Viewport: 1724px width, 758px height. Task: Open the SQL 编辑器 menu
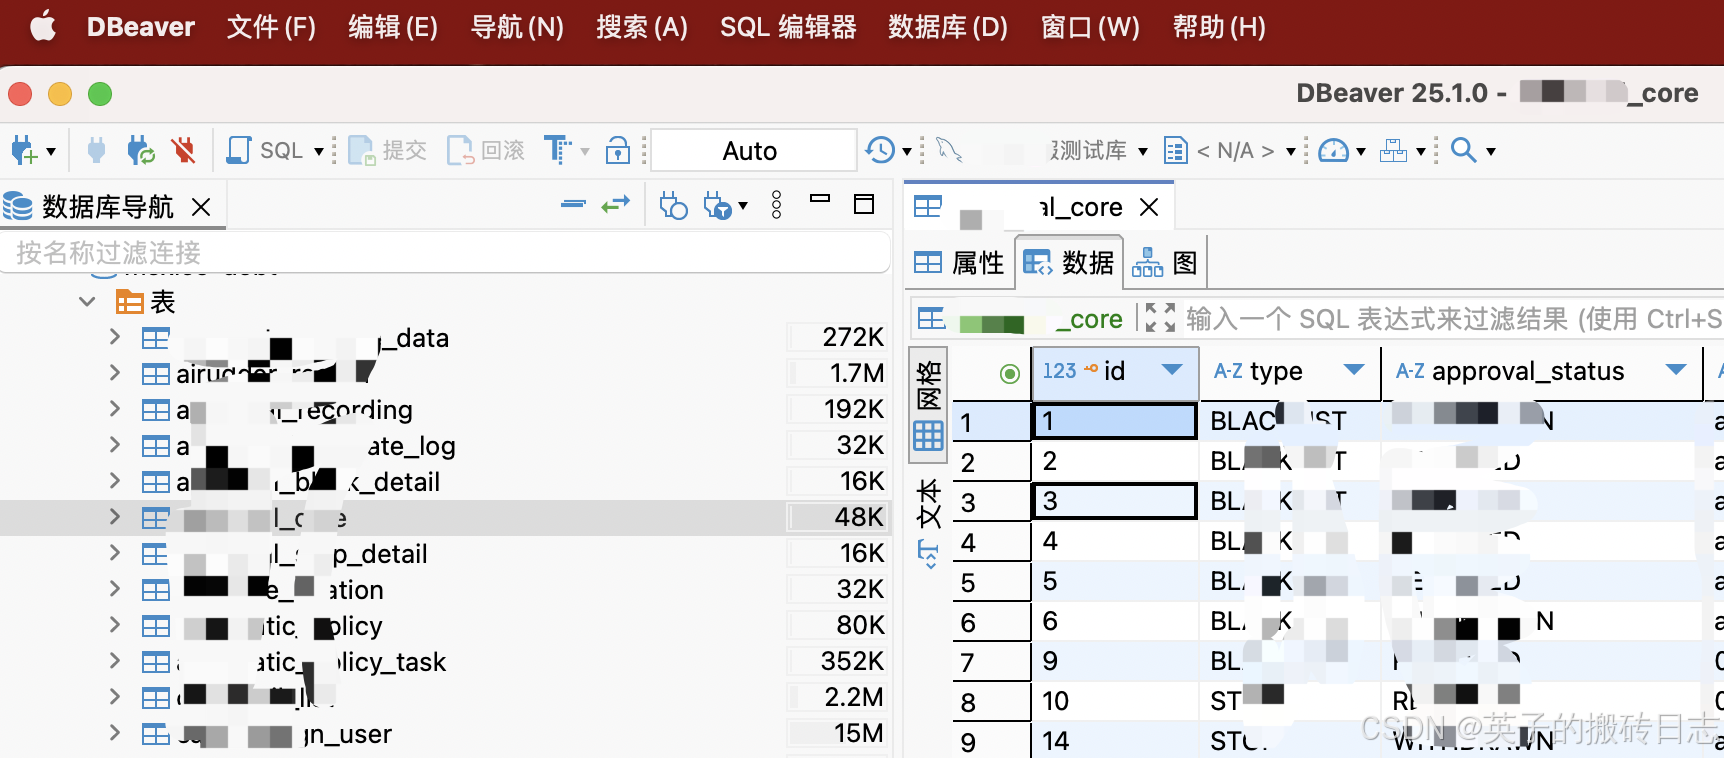[x=788, y=27]
